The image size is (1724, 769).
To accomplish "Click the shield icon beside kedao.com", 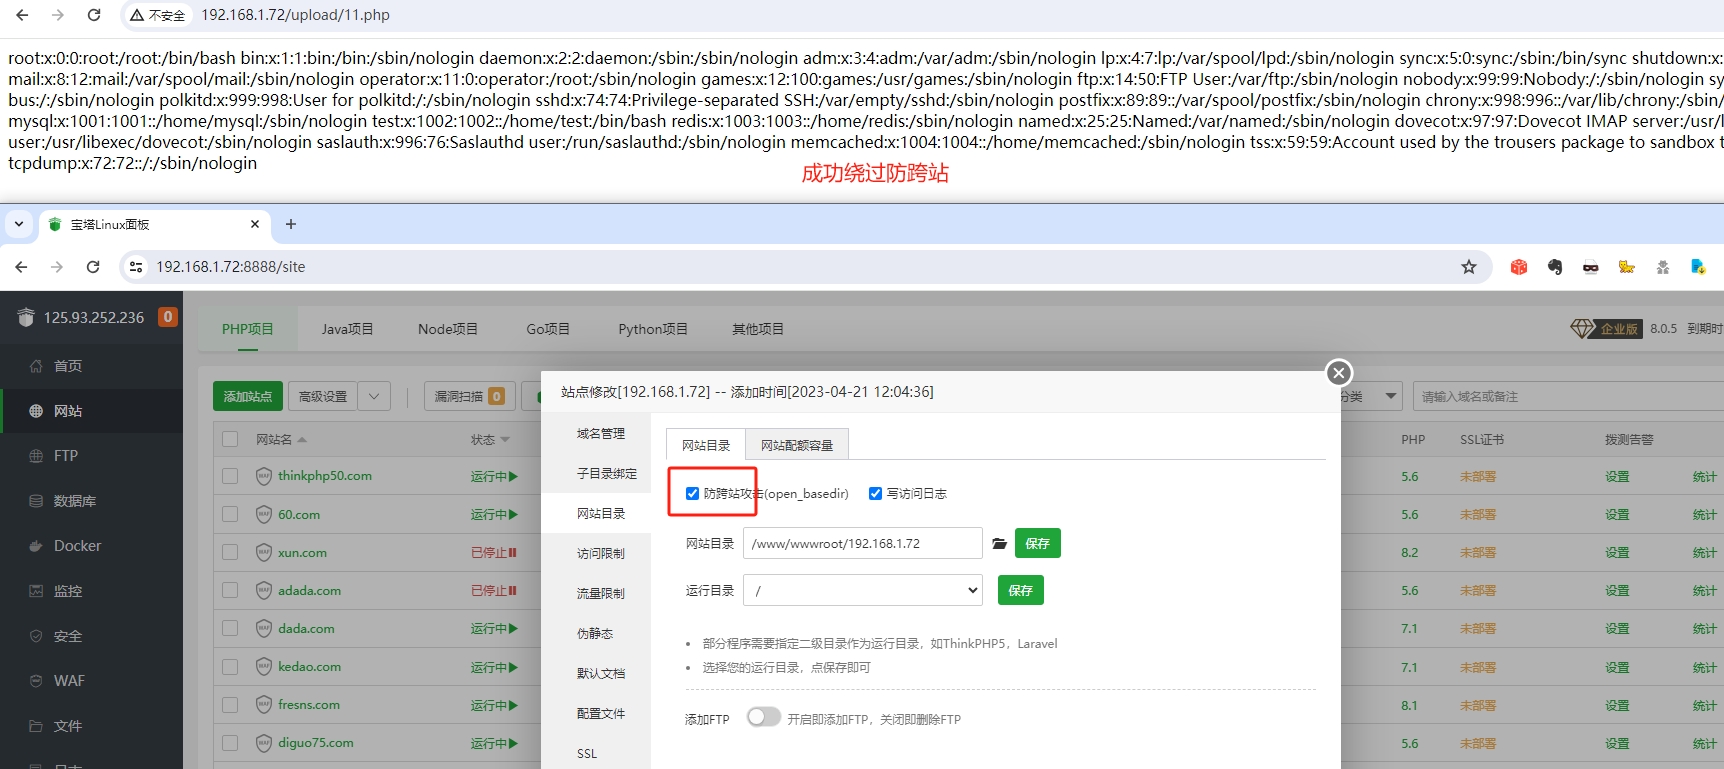I will [x=264, y=666].
